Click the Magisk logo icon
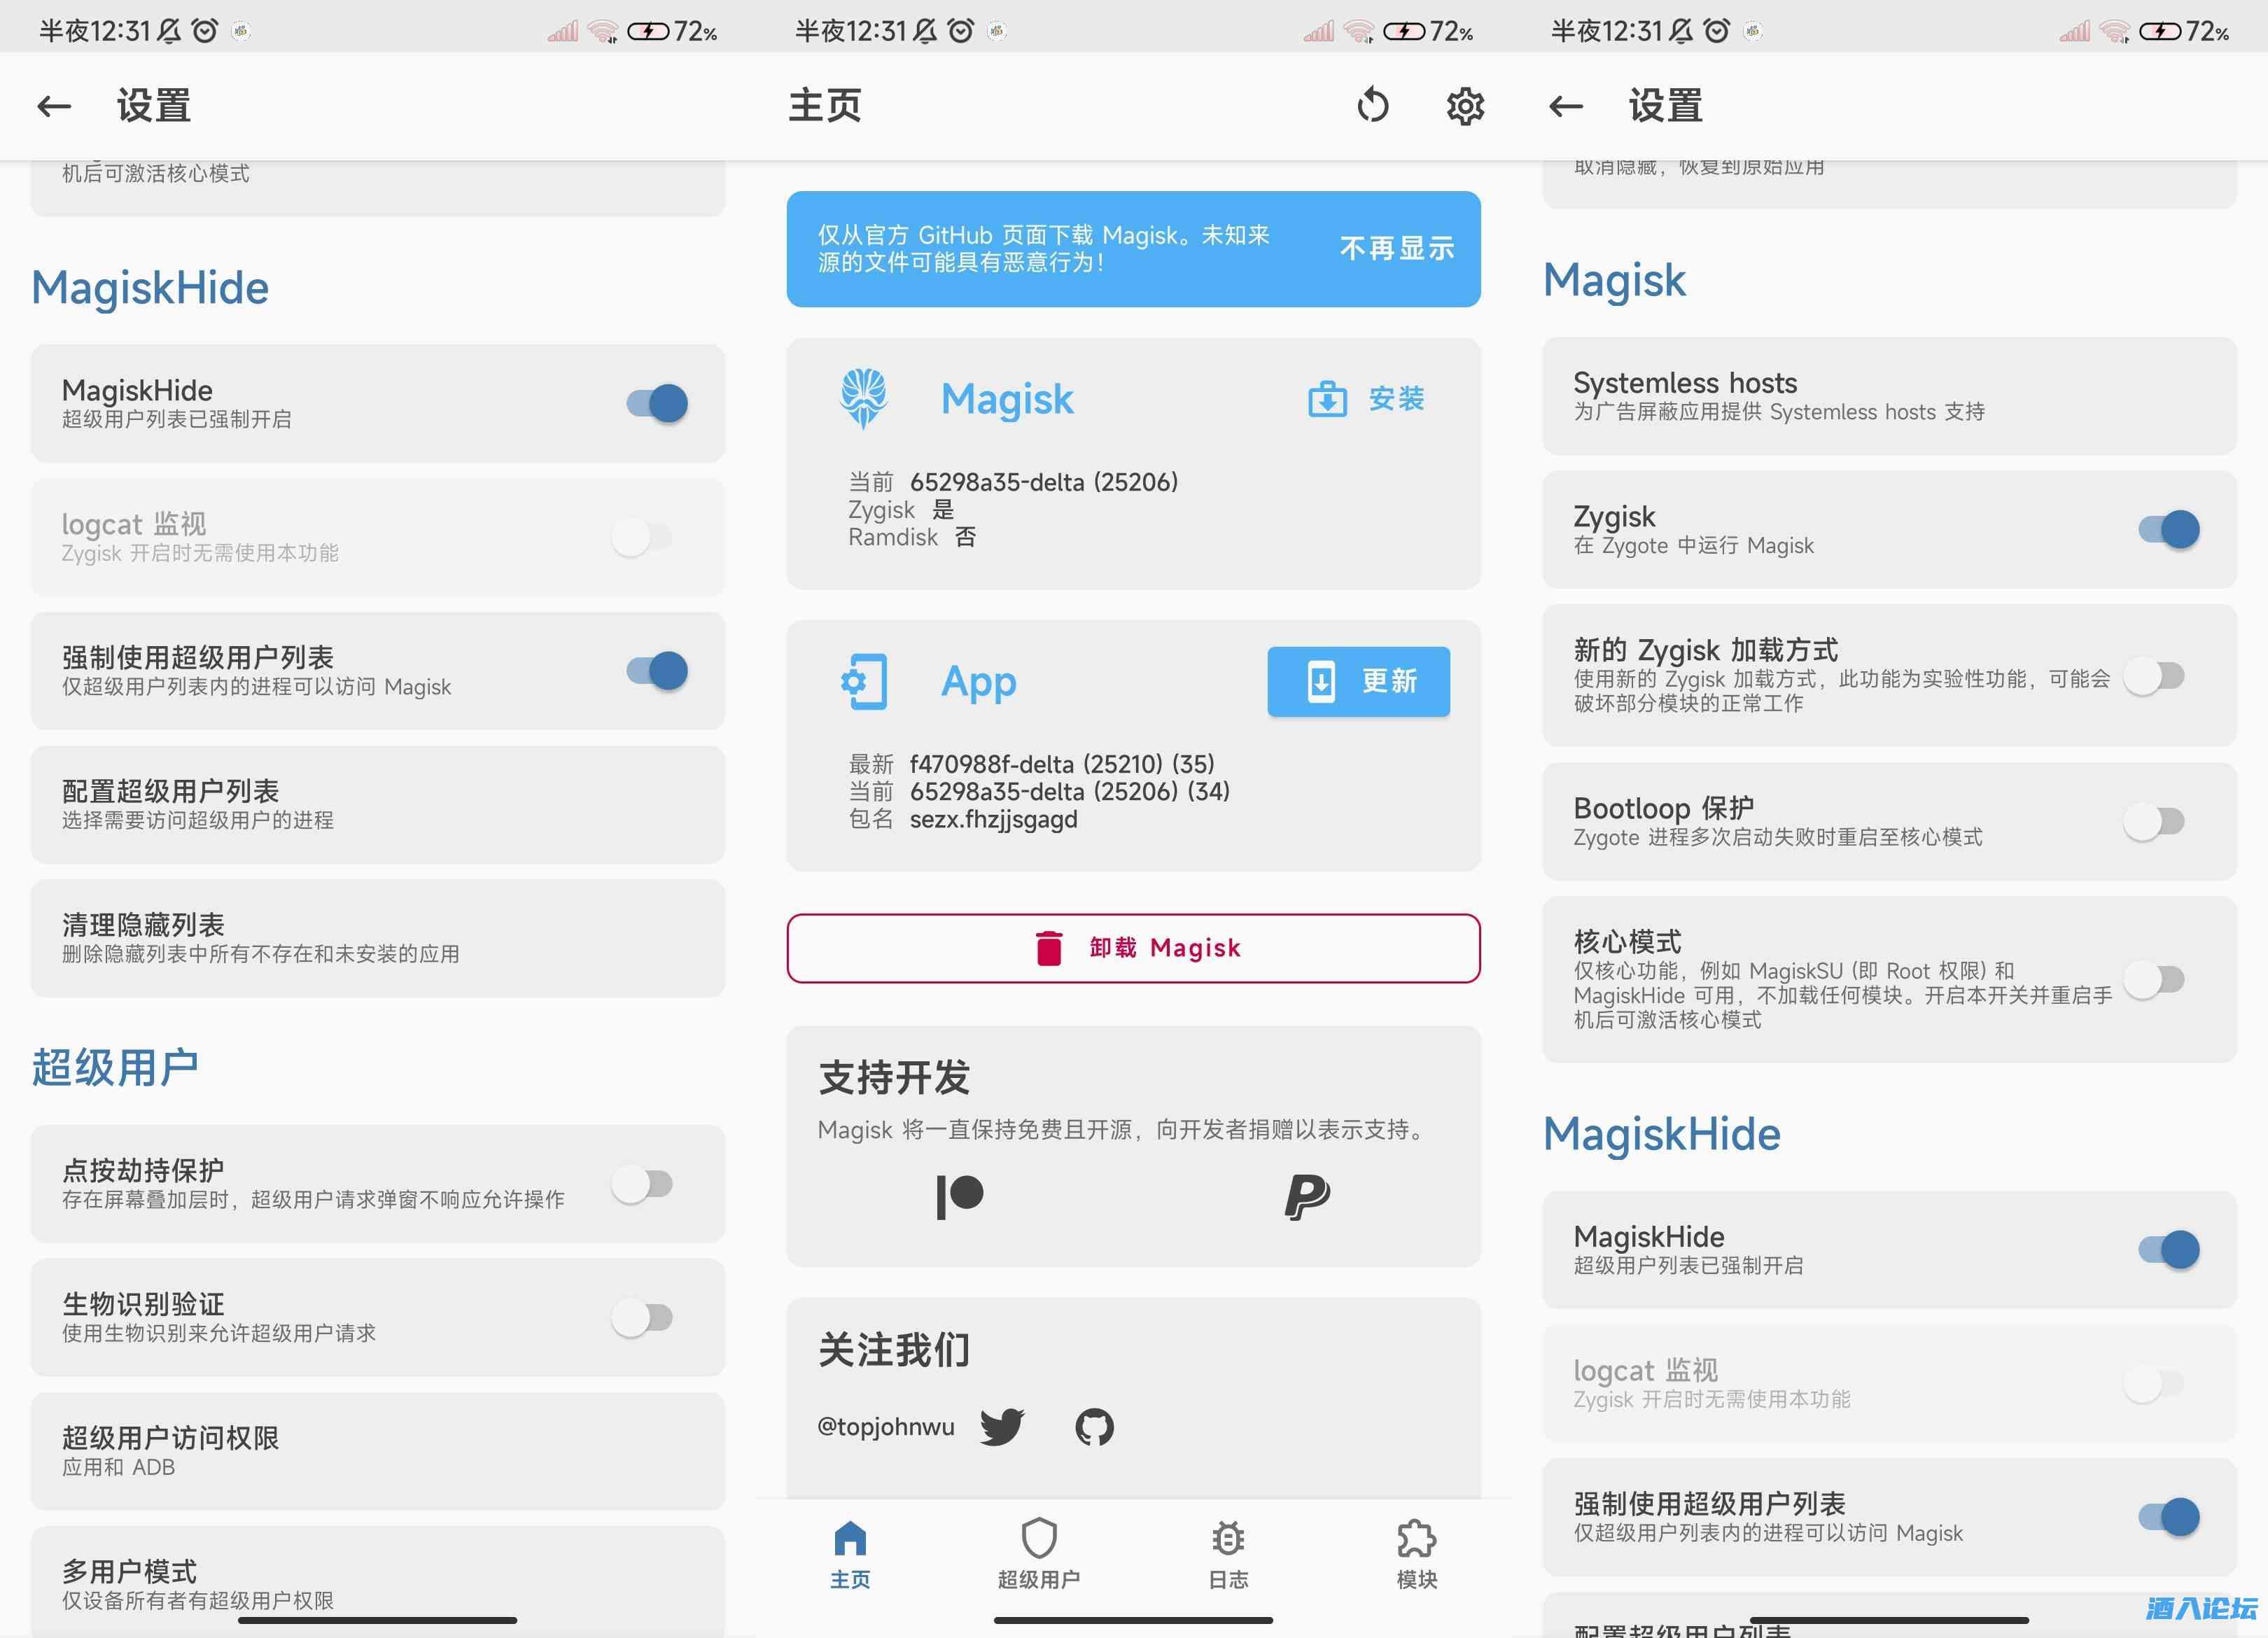 click(x=863, y=398)
